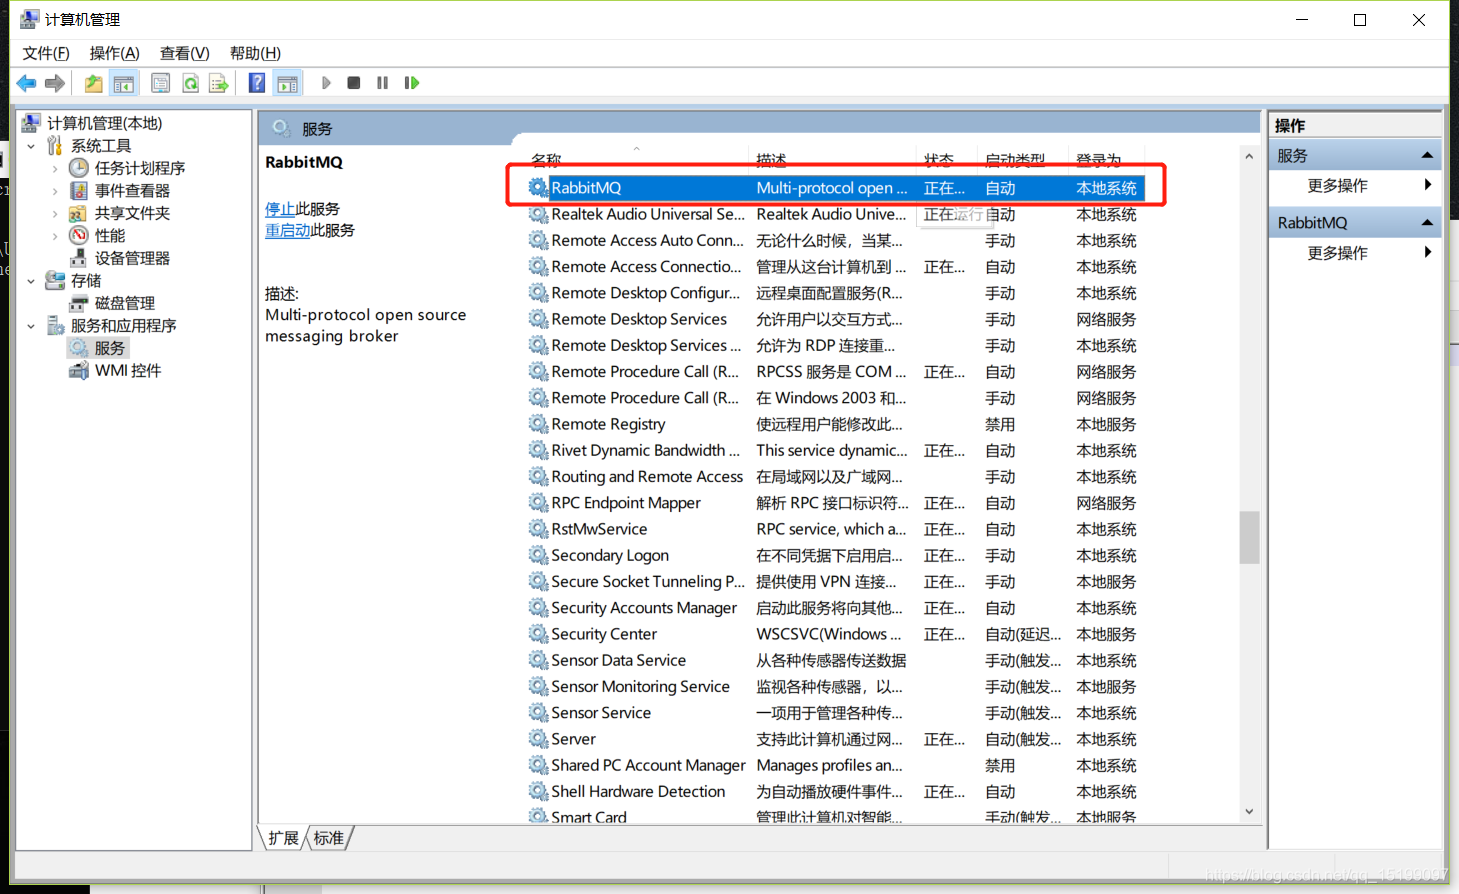The height and width of the screenshot is (894, 1459).
Task: Select WMI 控件 in the tree
Action: (128, 371)
